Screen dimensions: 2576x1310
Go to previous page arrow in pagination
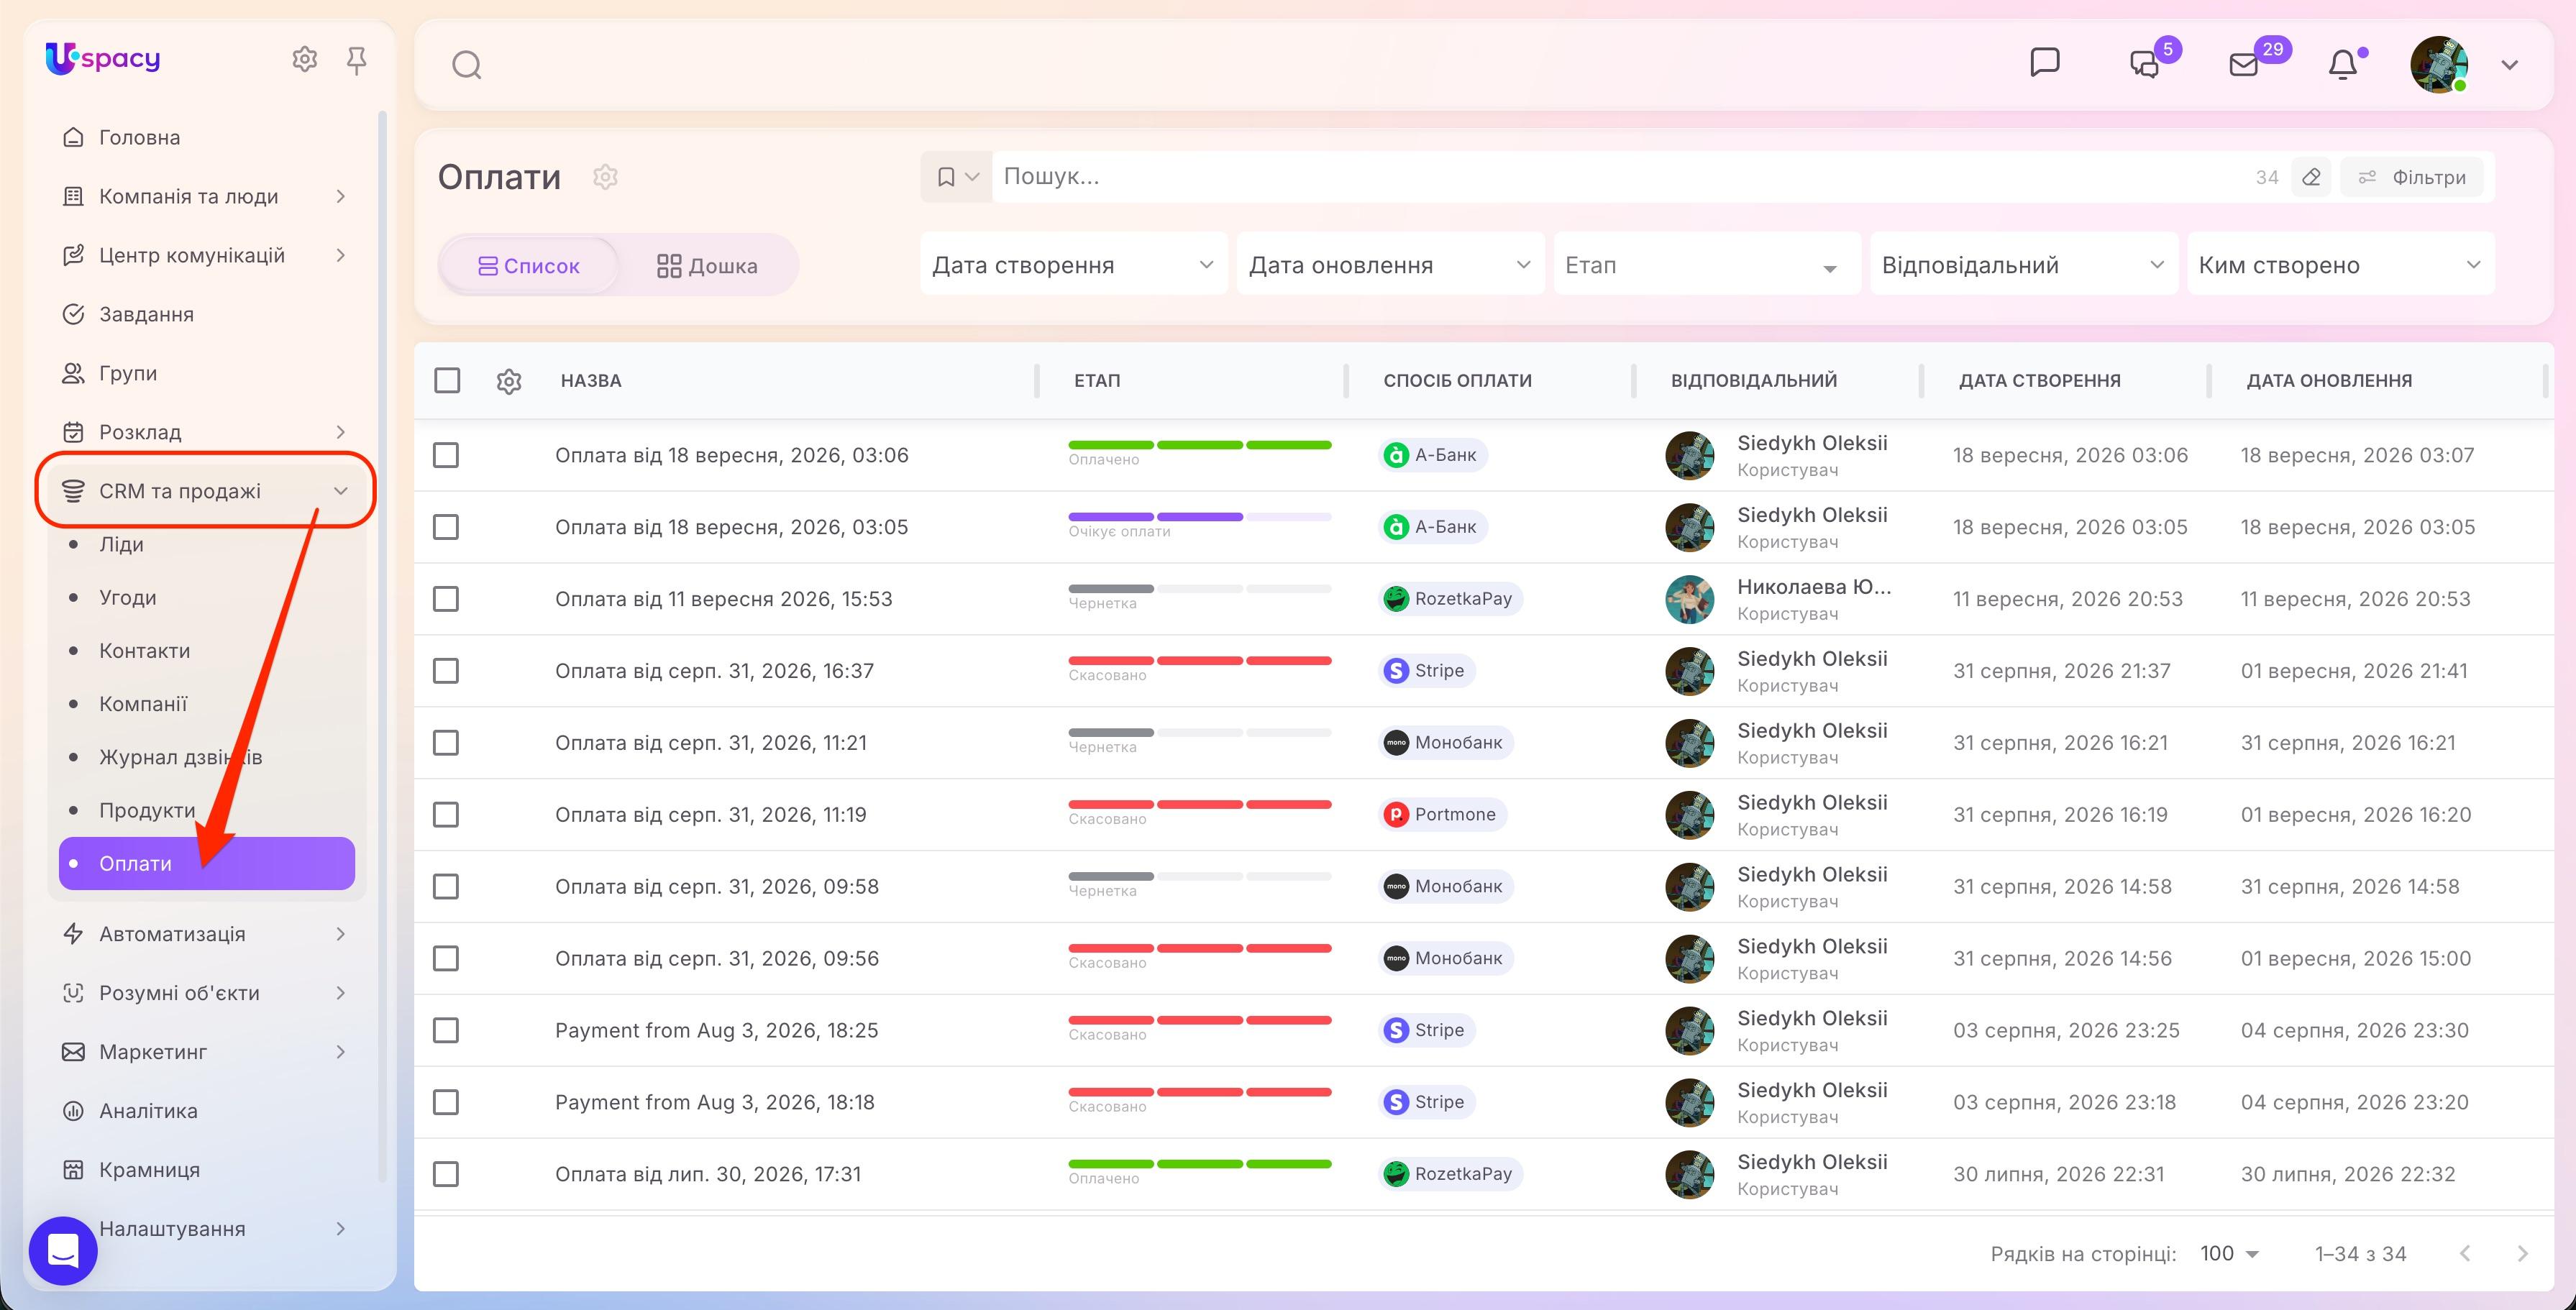coord(2465,1254)
